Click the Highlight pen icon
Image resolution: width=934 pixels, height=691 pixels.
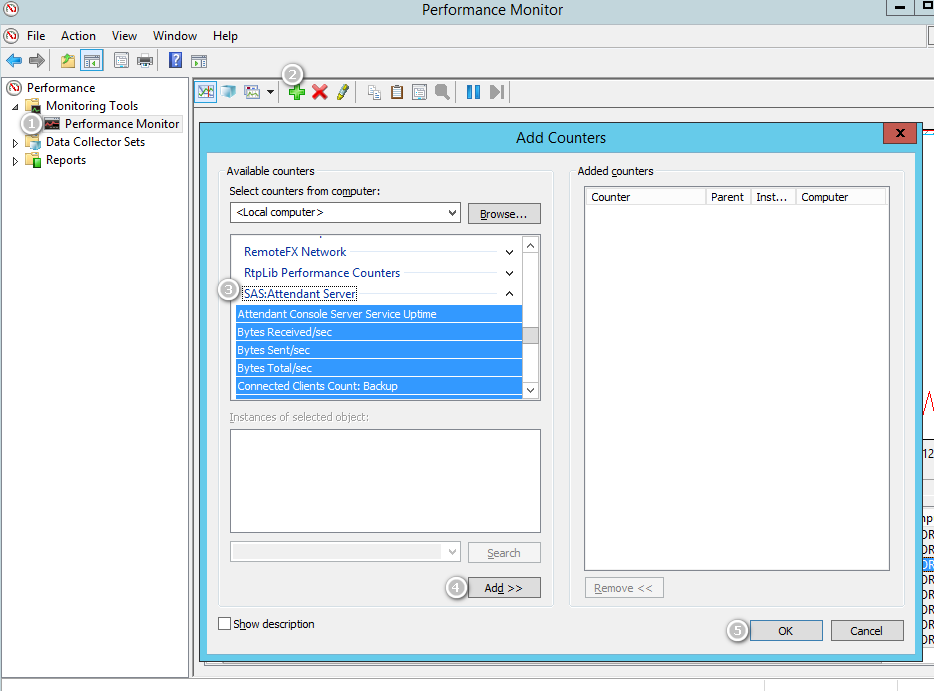(x=343, y=92)
